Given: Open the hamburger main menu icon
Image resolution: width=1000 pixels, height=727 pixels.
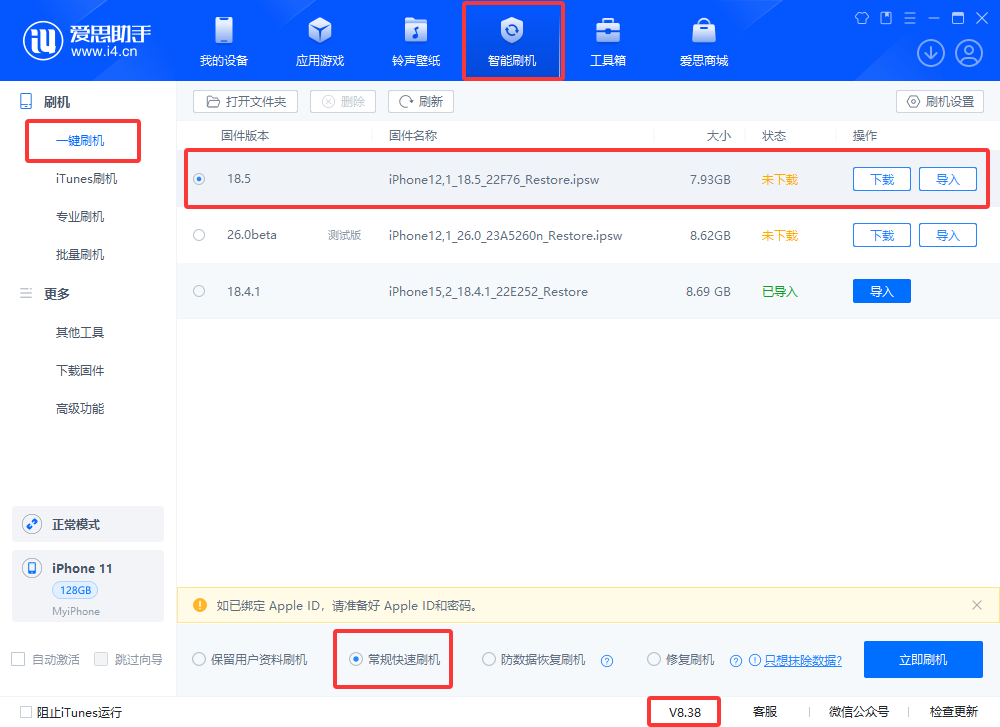Looking at the screenshot, I should pyautogui.click(x=910, y=18).
